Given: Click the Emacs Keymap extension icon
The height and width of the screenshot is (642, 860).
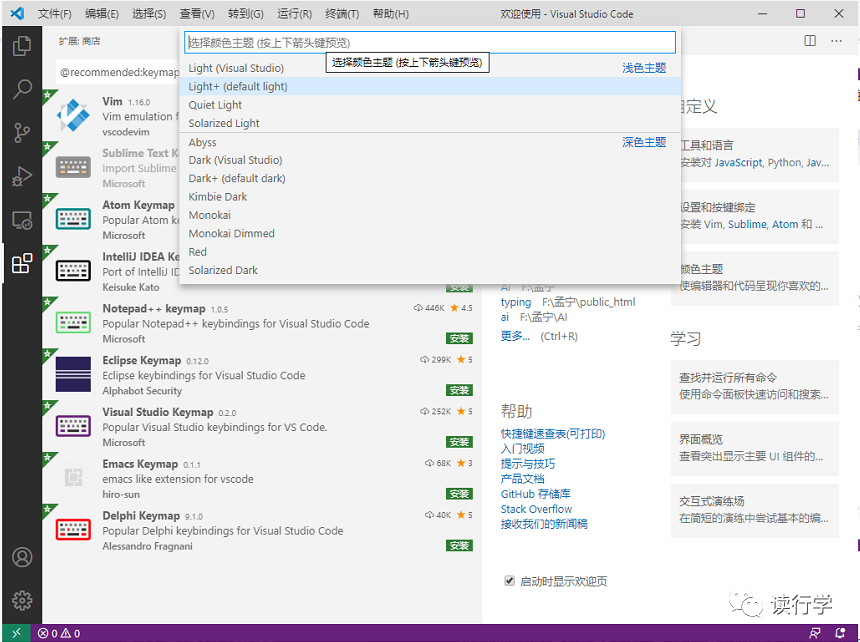Looking at the screenshot, I should [x=73, y=478].
